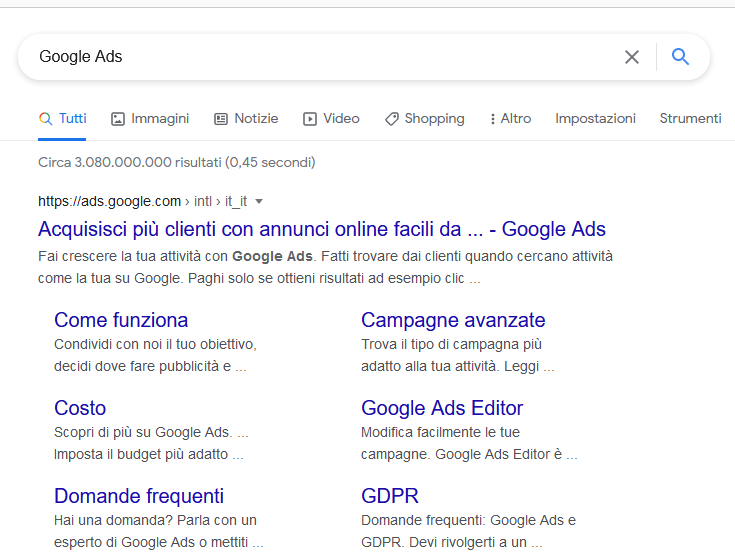Select the Tutti tab
Viewport: 735px width, 557px height.
(x=62, y=119)
